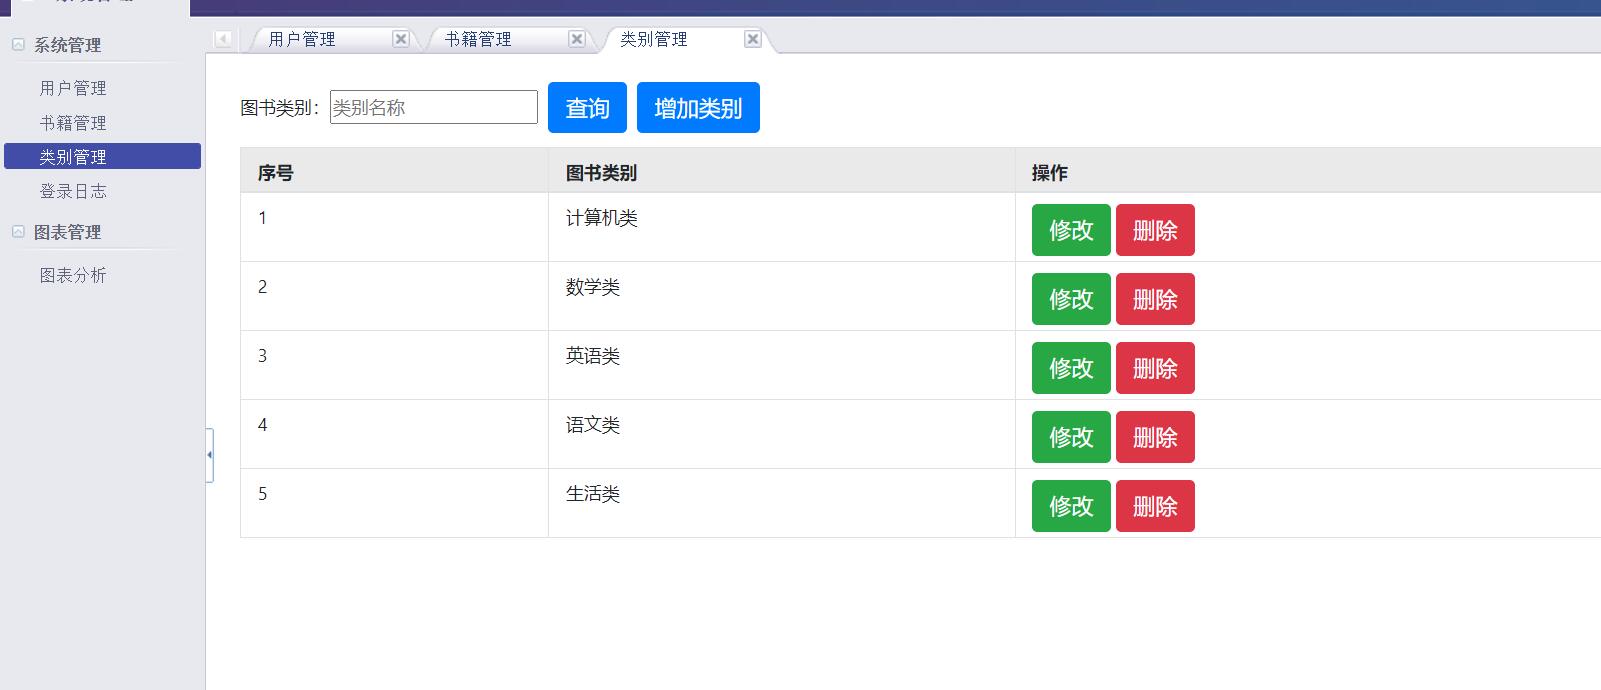The height and width of the screenshot is (690, 1601).
Task: Edit the 计算机类 row
Action: coord(1071,230)
